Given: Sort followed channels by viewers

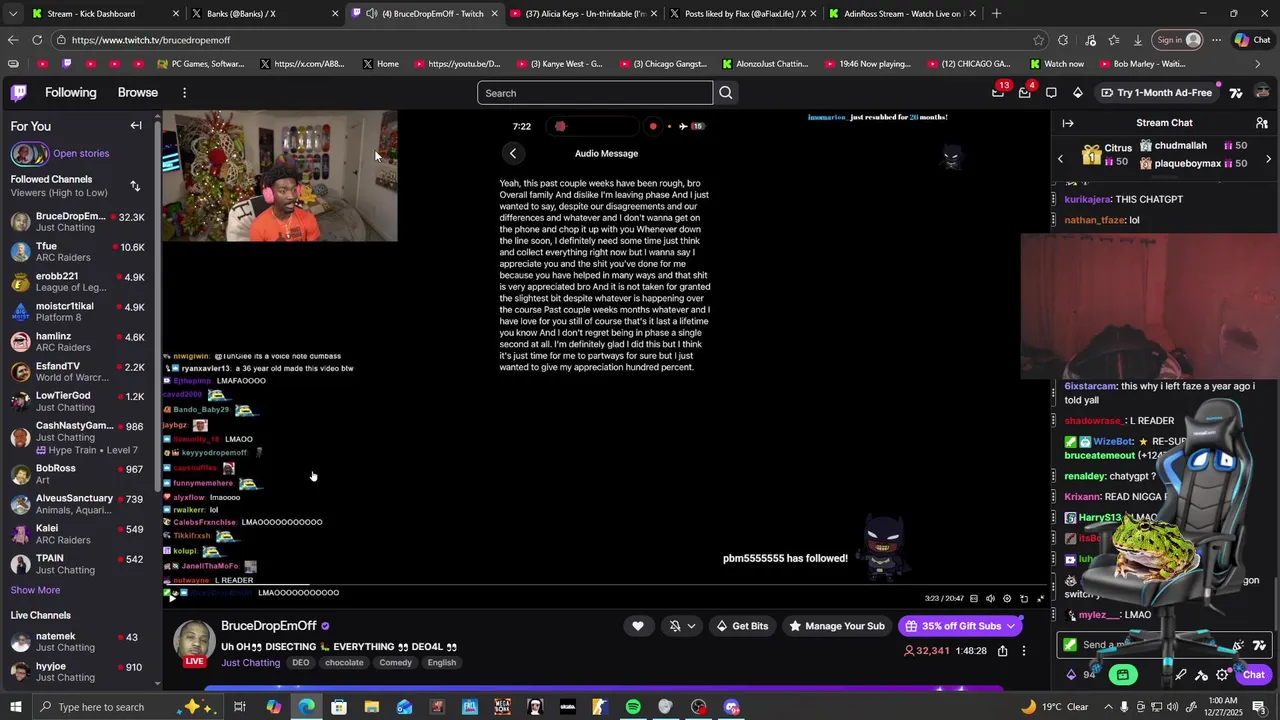Looking at the screenshot, I should (x=135, y=186).
